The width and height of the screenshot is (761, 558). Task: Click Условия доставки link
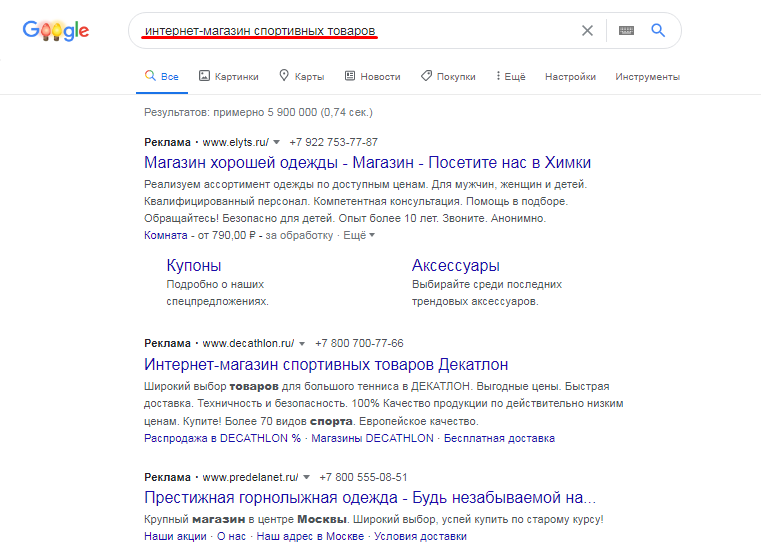click(420, 536)
